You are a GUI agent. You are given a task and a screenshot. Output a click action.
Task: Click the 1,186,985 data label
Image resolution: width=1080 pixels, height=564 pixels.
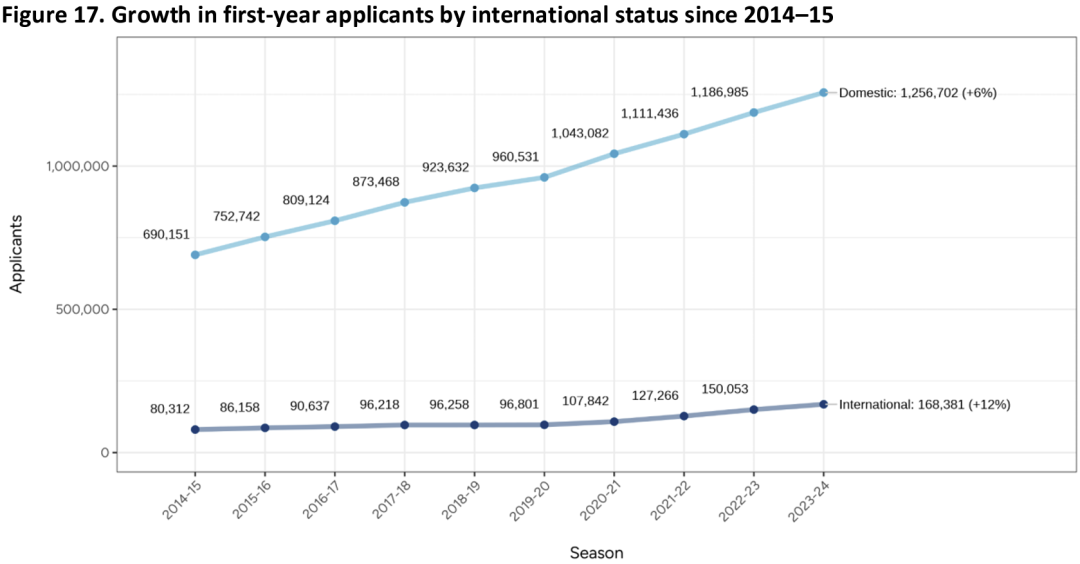[719, 92]
